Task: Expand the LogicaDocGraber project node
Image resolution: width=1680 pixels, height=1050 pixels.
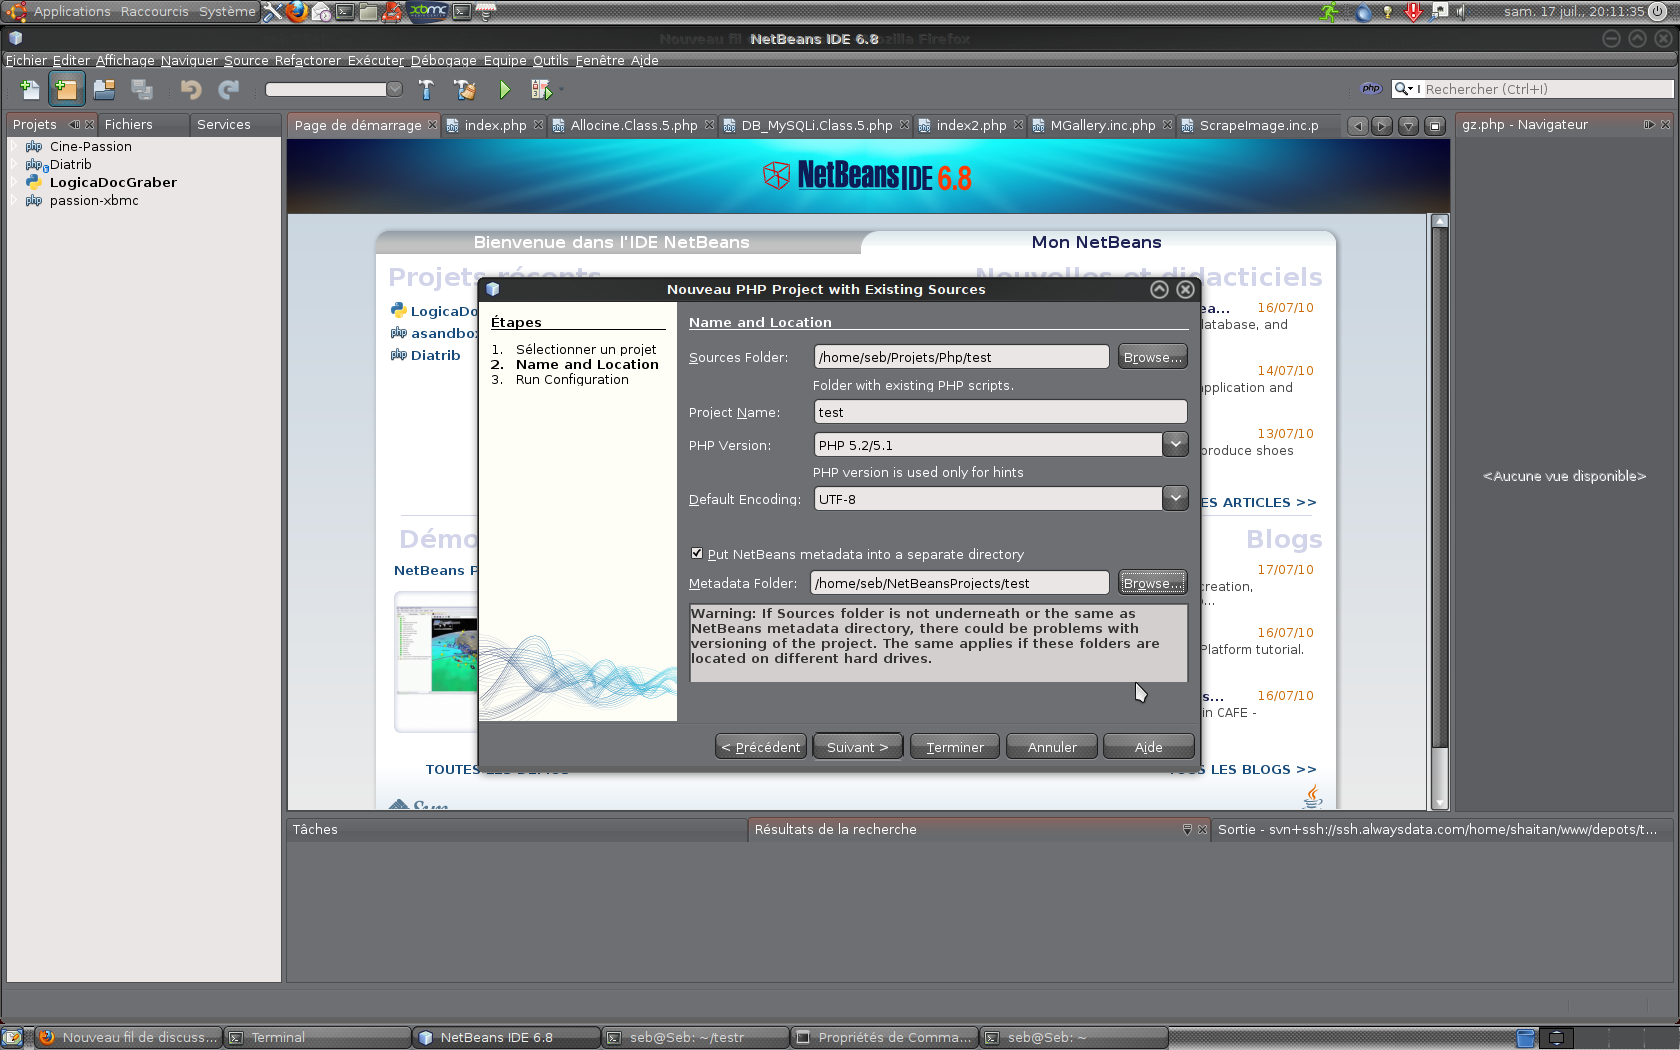Action: (14, 182)
